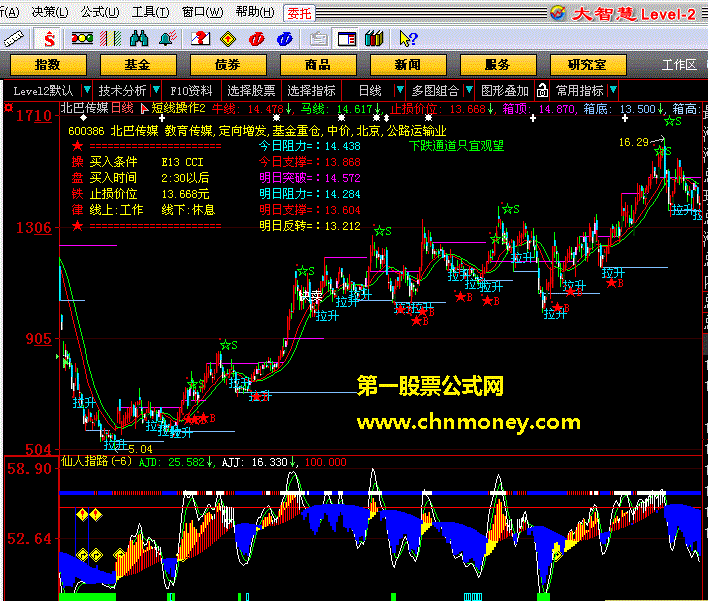The width and height of the screenshot is (708, 601).
Task: Click the 指数 yellow button
Action: pyautogui.click(x=48, y=65)
